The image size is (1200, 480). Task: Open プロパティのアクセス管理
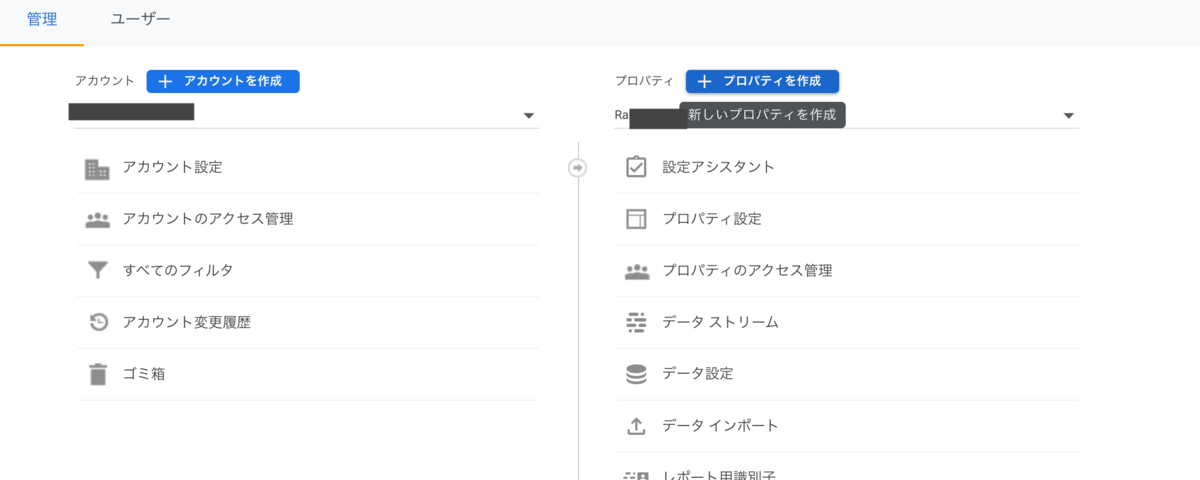tap(847, 271)
